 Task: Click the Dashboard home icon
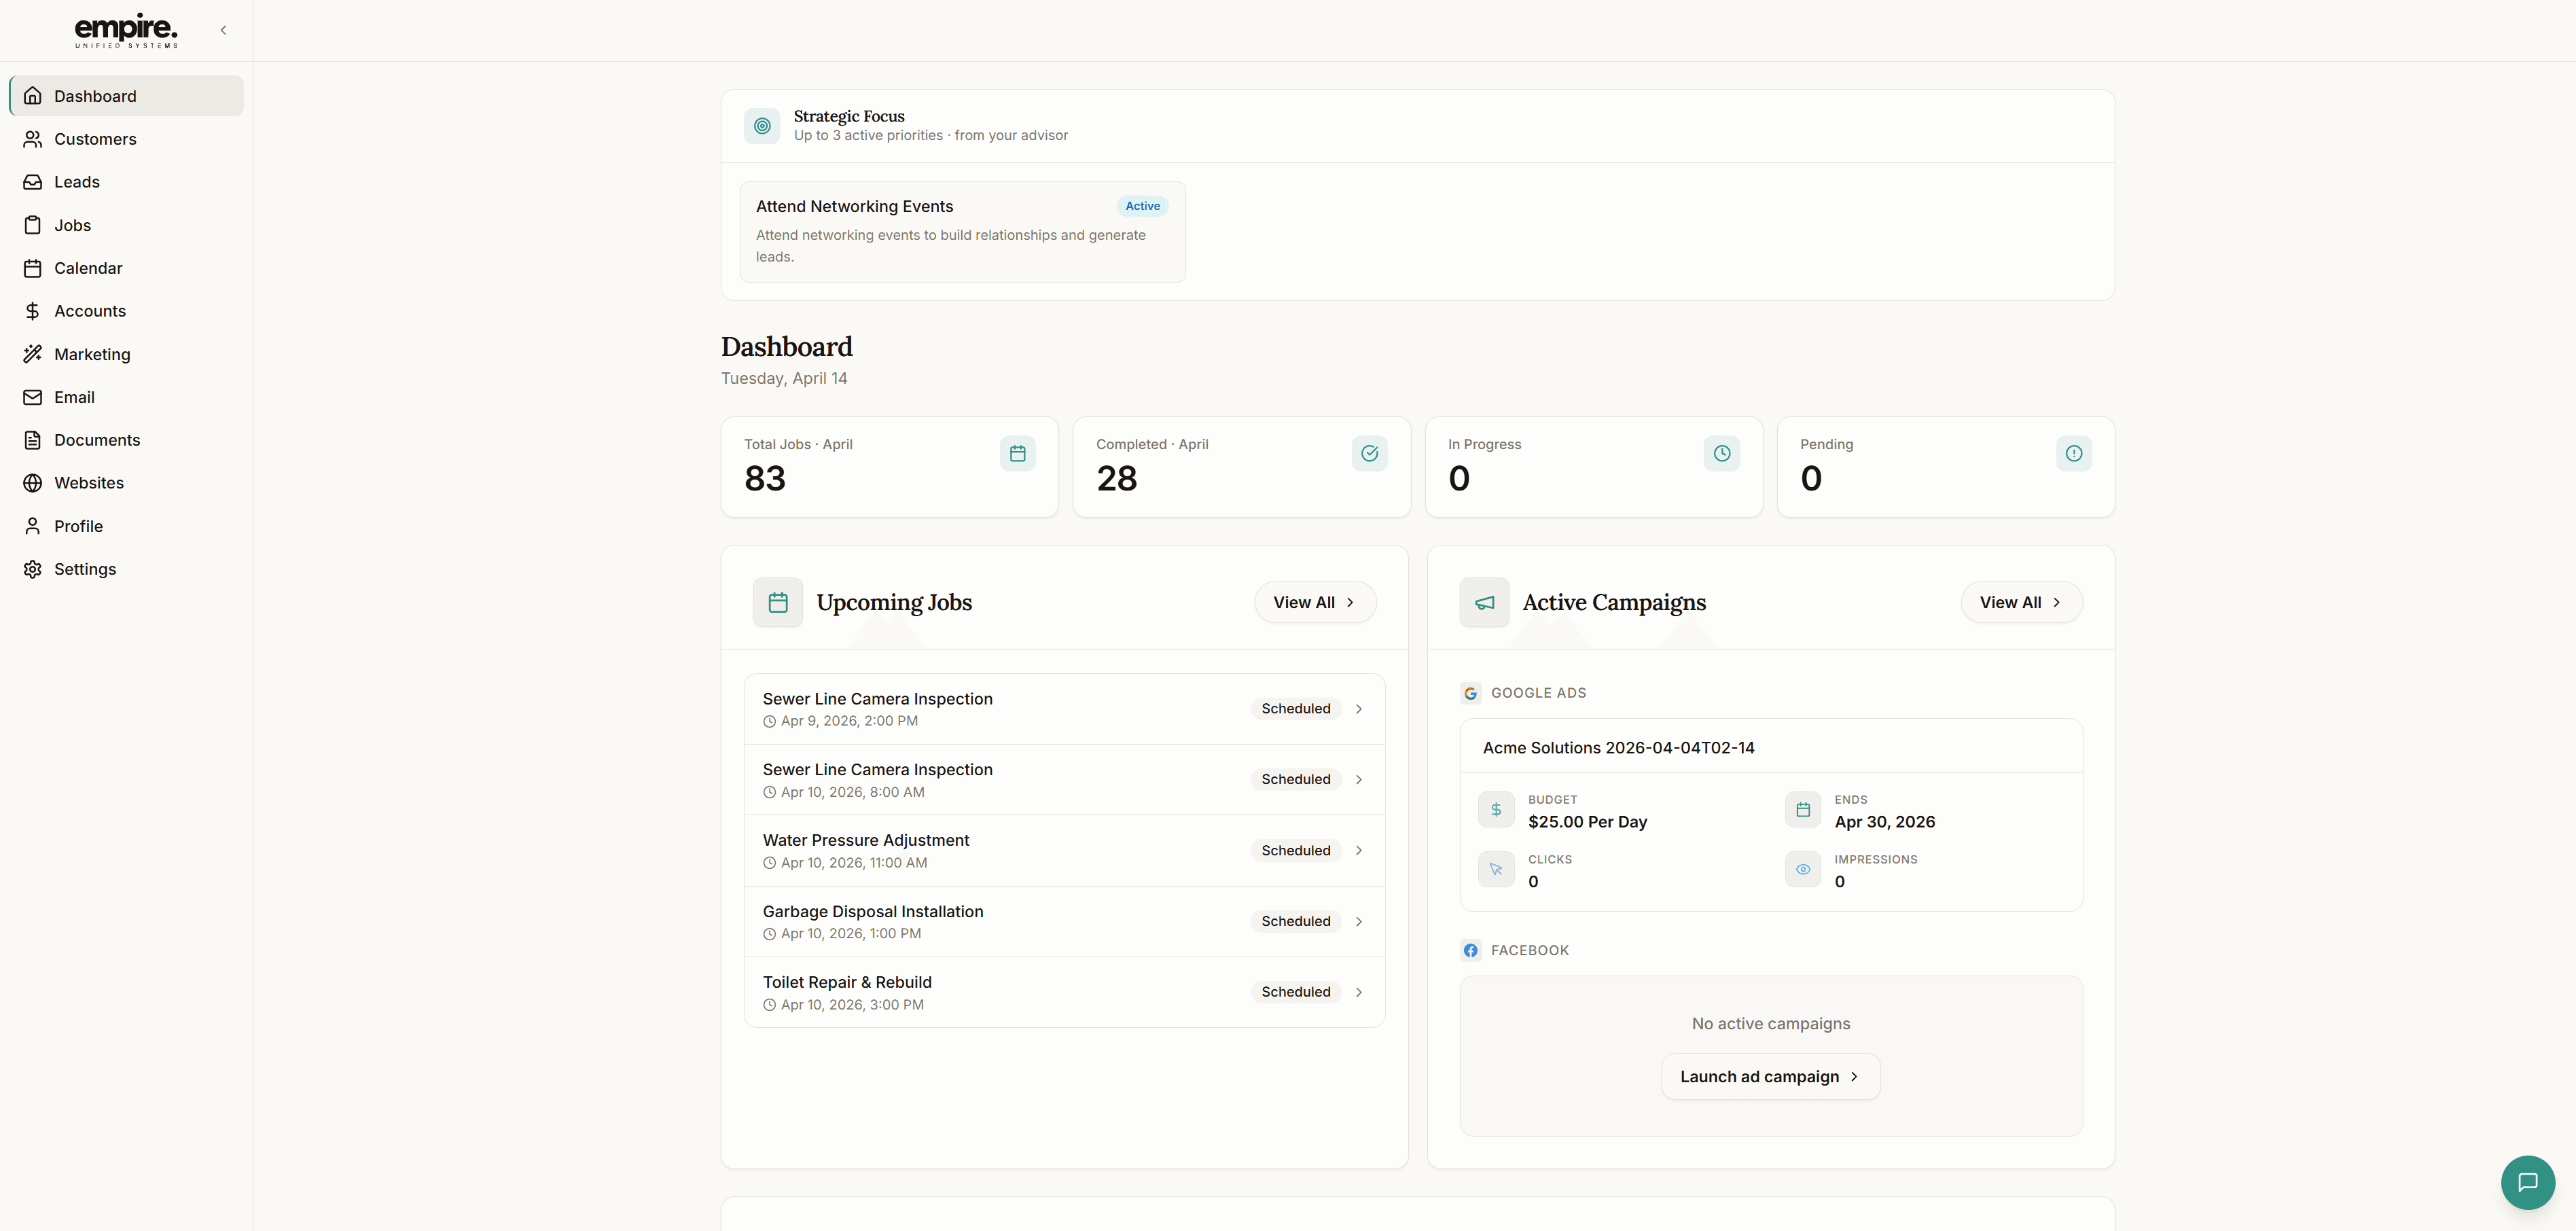point(33,96)
